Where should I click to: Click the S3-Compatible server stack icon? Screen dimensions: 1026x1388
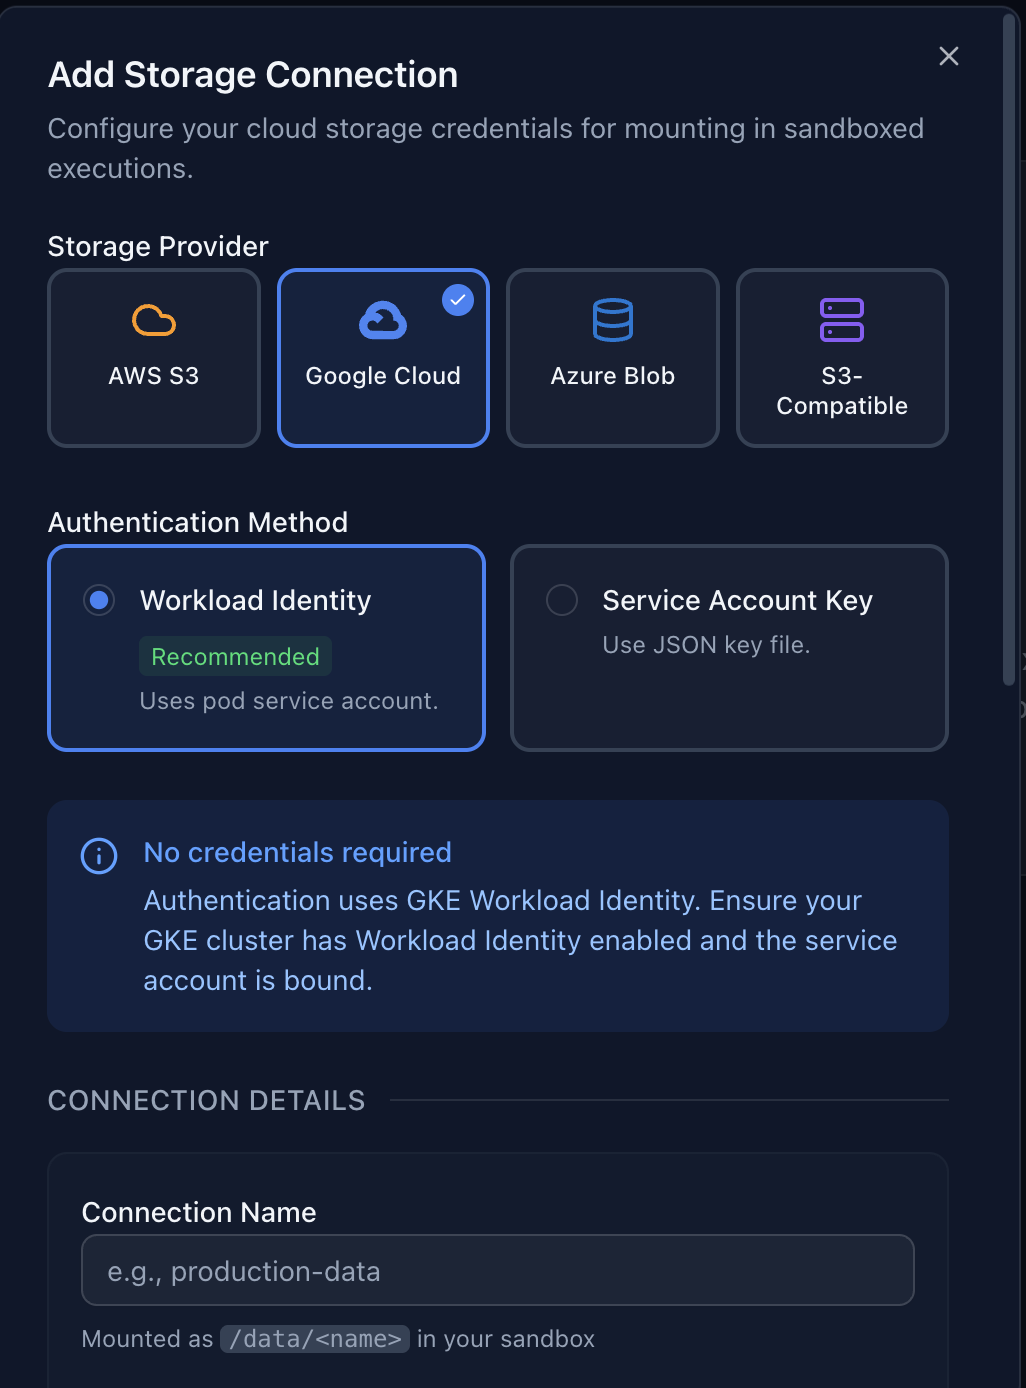(x=842, y=320)
